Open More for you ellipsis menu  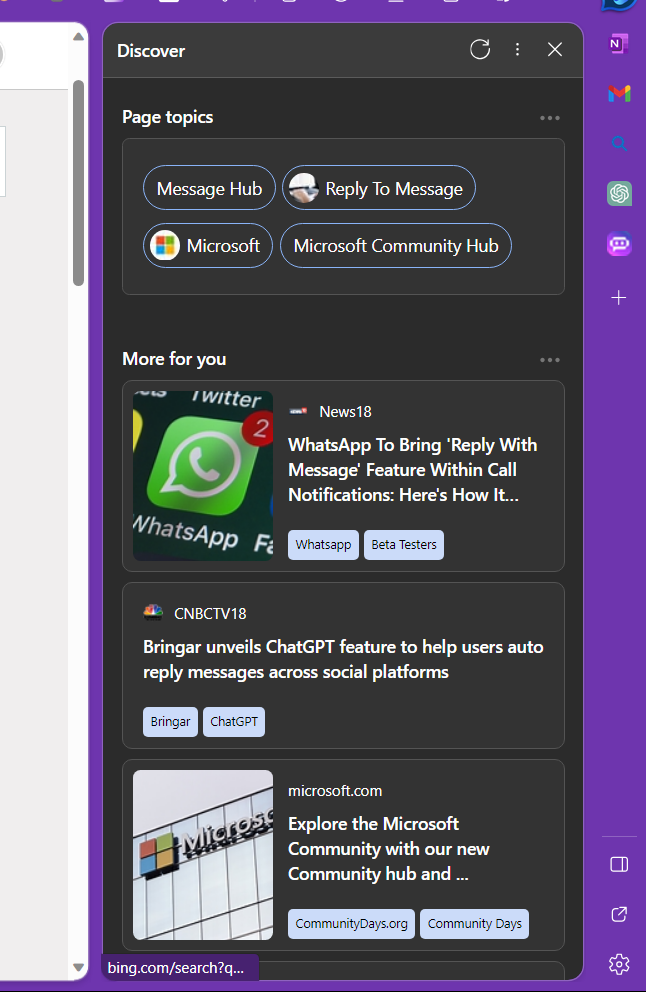(x=549, y=360)
